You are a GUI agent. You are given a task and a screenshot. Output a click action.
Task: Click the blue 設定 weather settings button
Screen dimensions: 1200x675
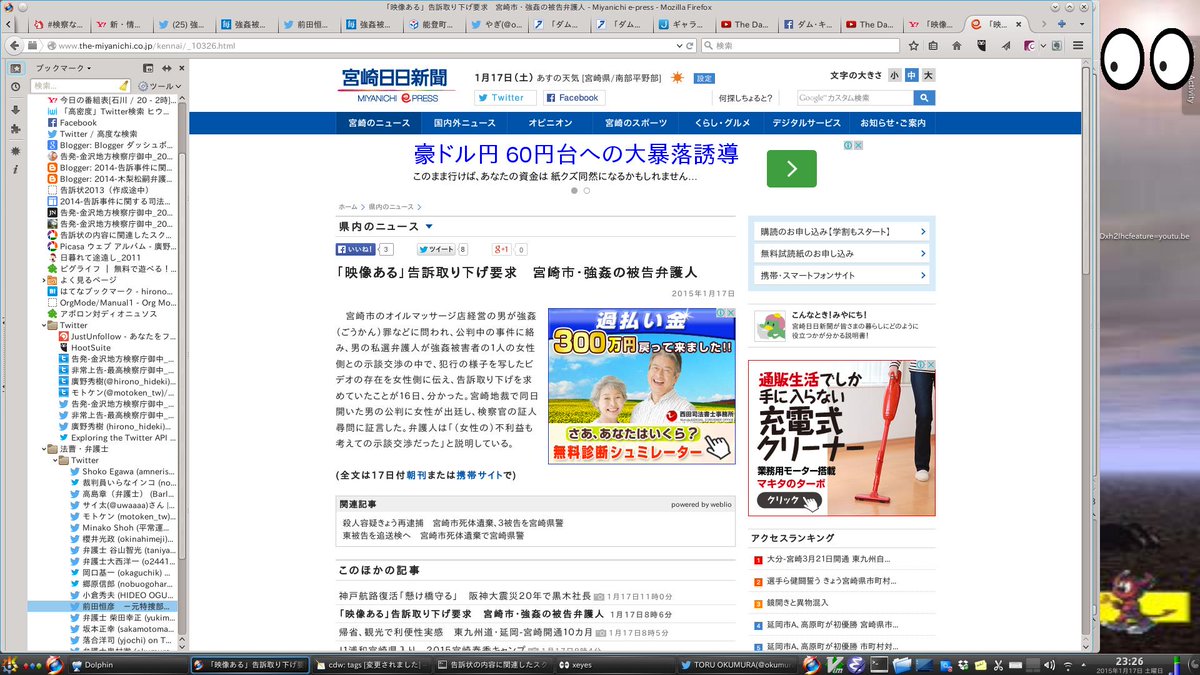(705, 78)
